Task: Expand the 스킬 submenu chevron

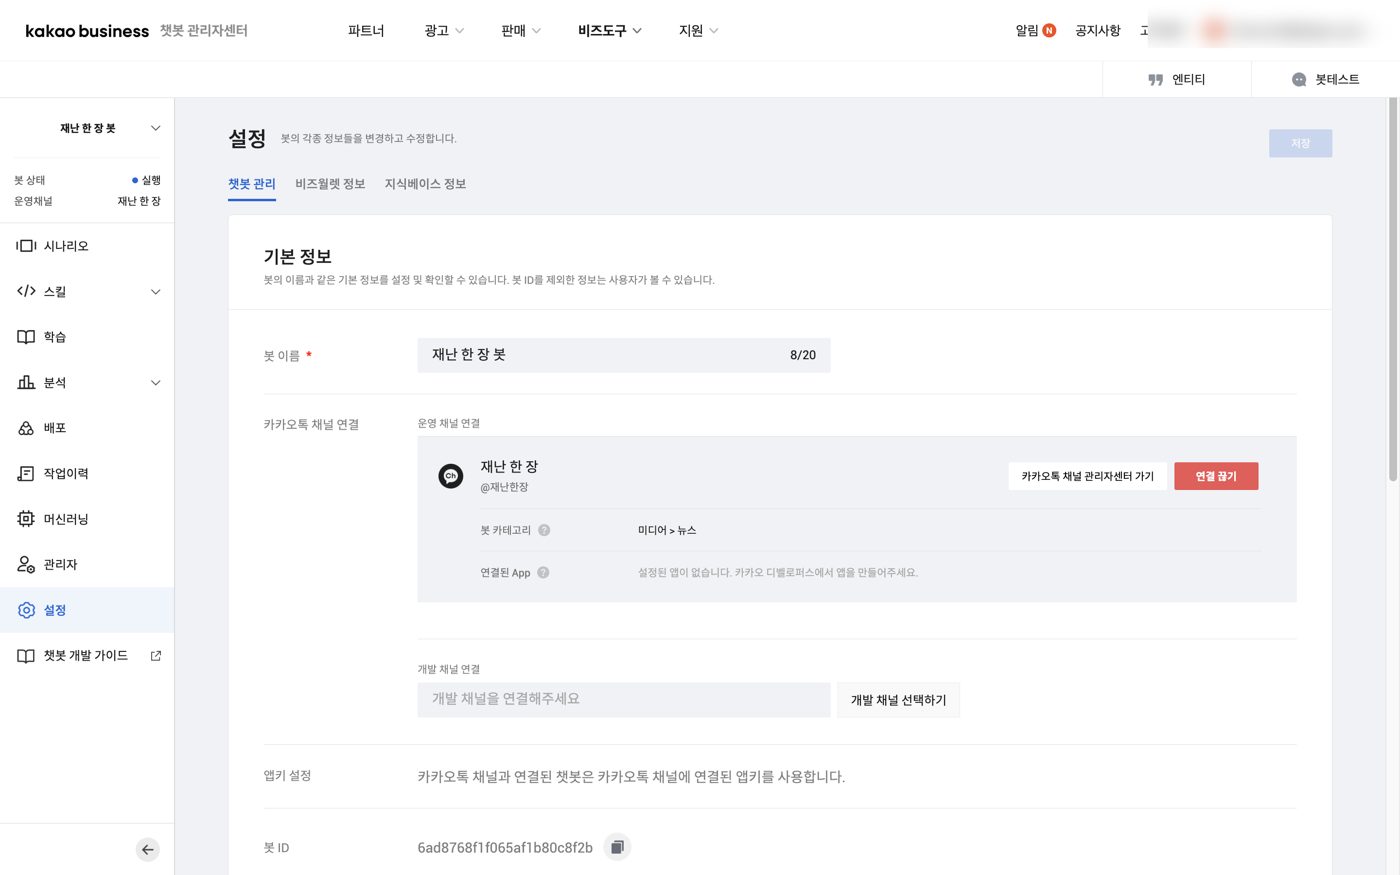Action: (x=155, y=292)
